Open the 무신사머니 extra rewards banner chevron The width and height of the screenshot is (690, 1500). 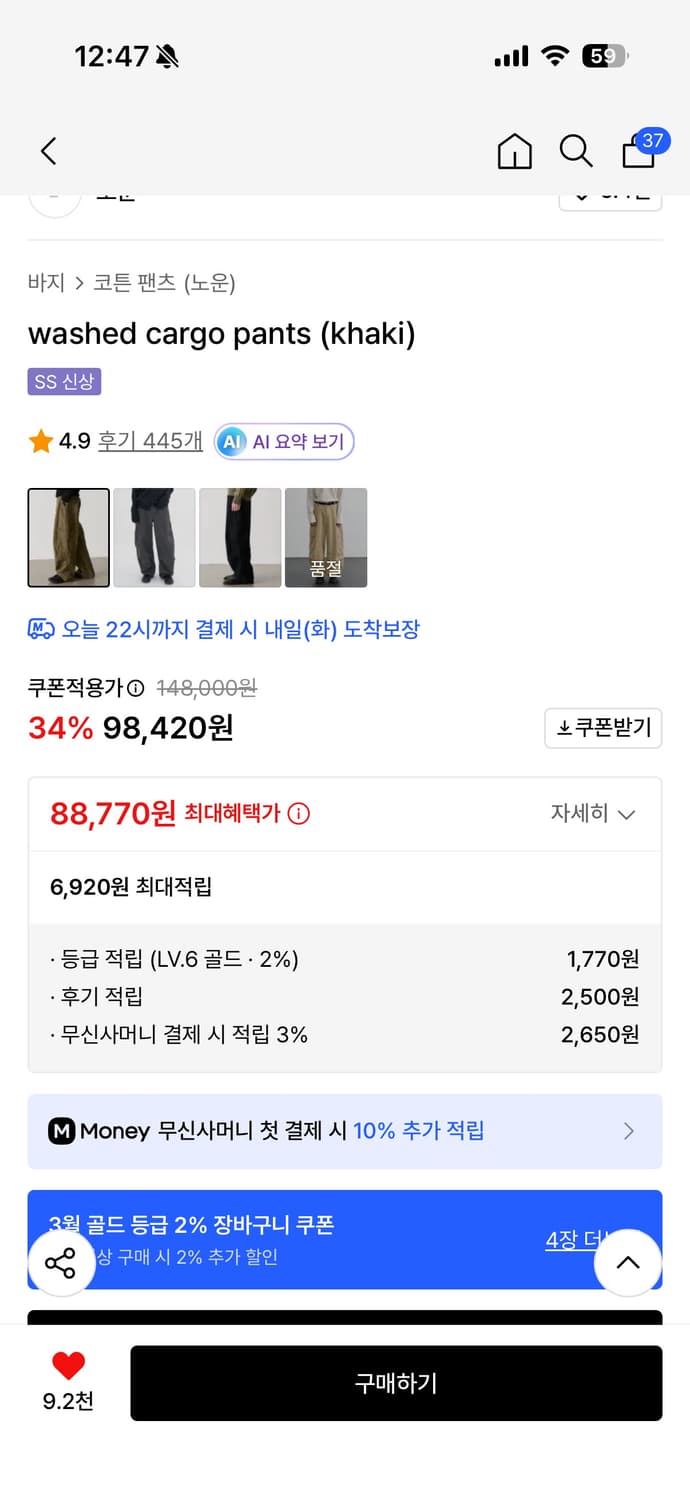[629, 1131]
